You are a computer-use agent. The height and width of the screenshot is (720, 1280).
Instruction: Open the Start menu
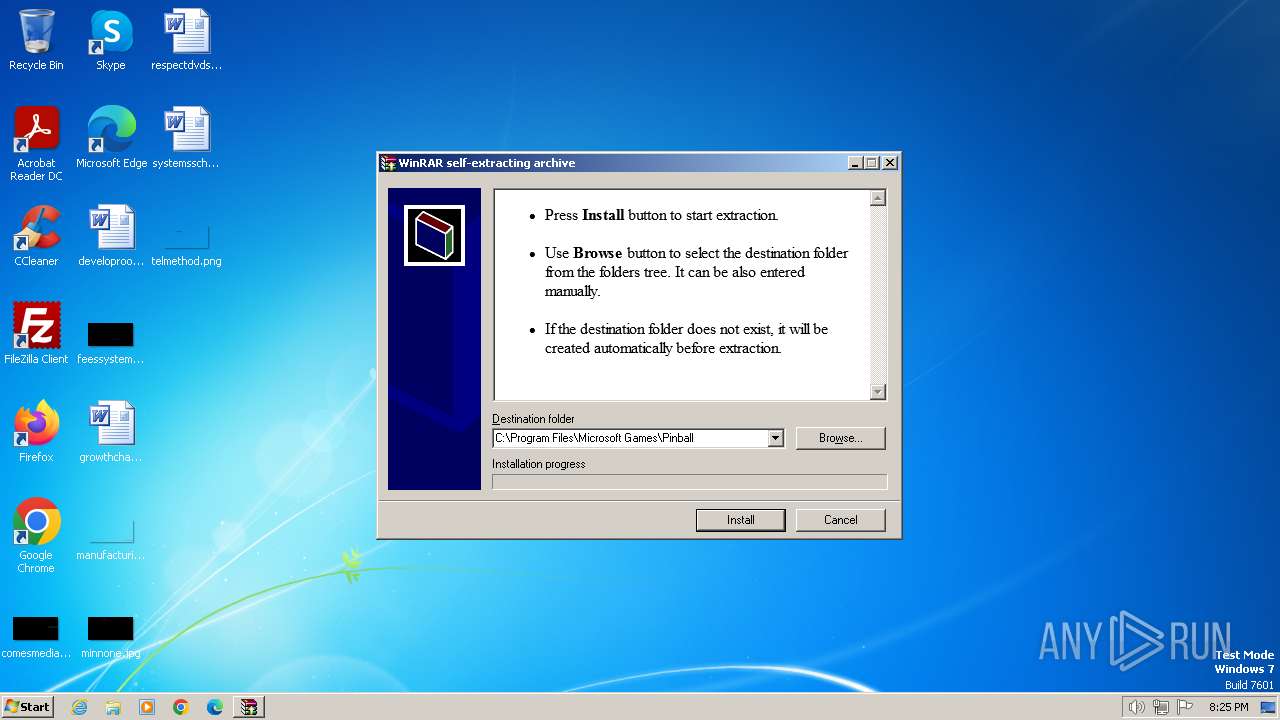pyautogui.click(x=27, y=707)
